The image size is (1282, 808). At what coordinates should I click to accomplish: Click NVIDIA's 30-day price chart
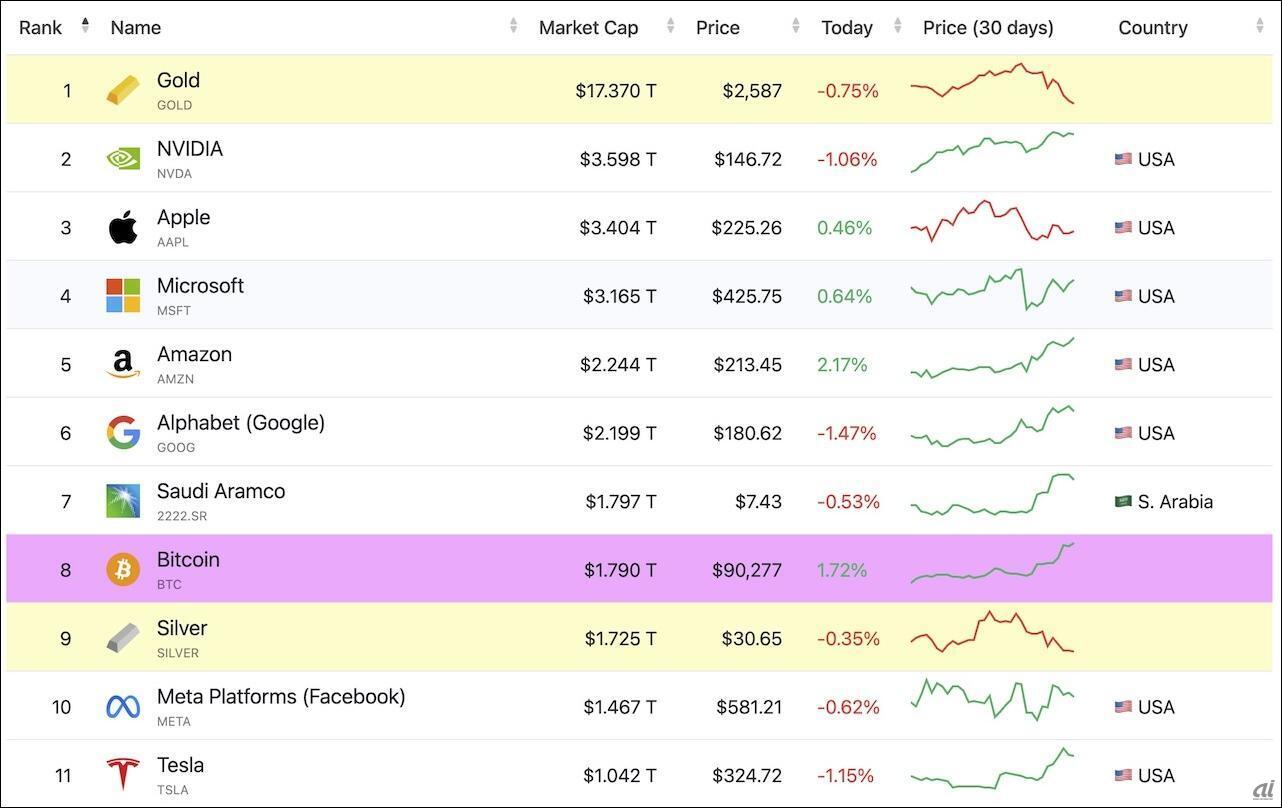coord(992,152)
